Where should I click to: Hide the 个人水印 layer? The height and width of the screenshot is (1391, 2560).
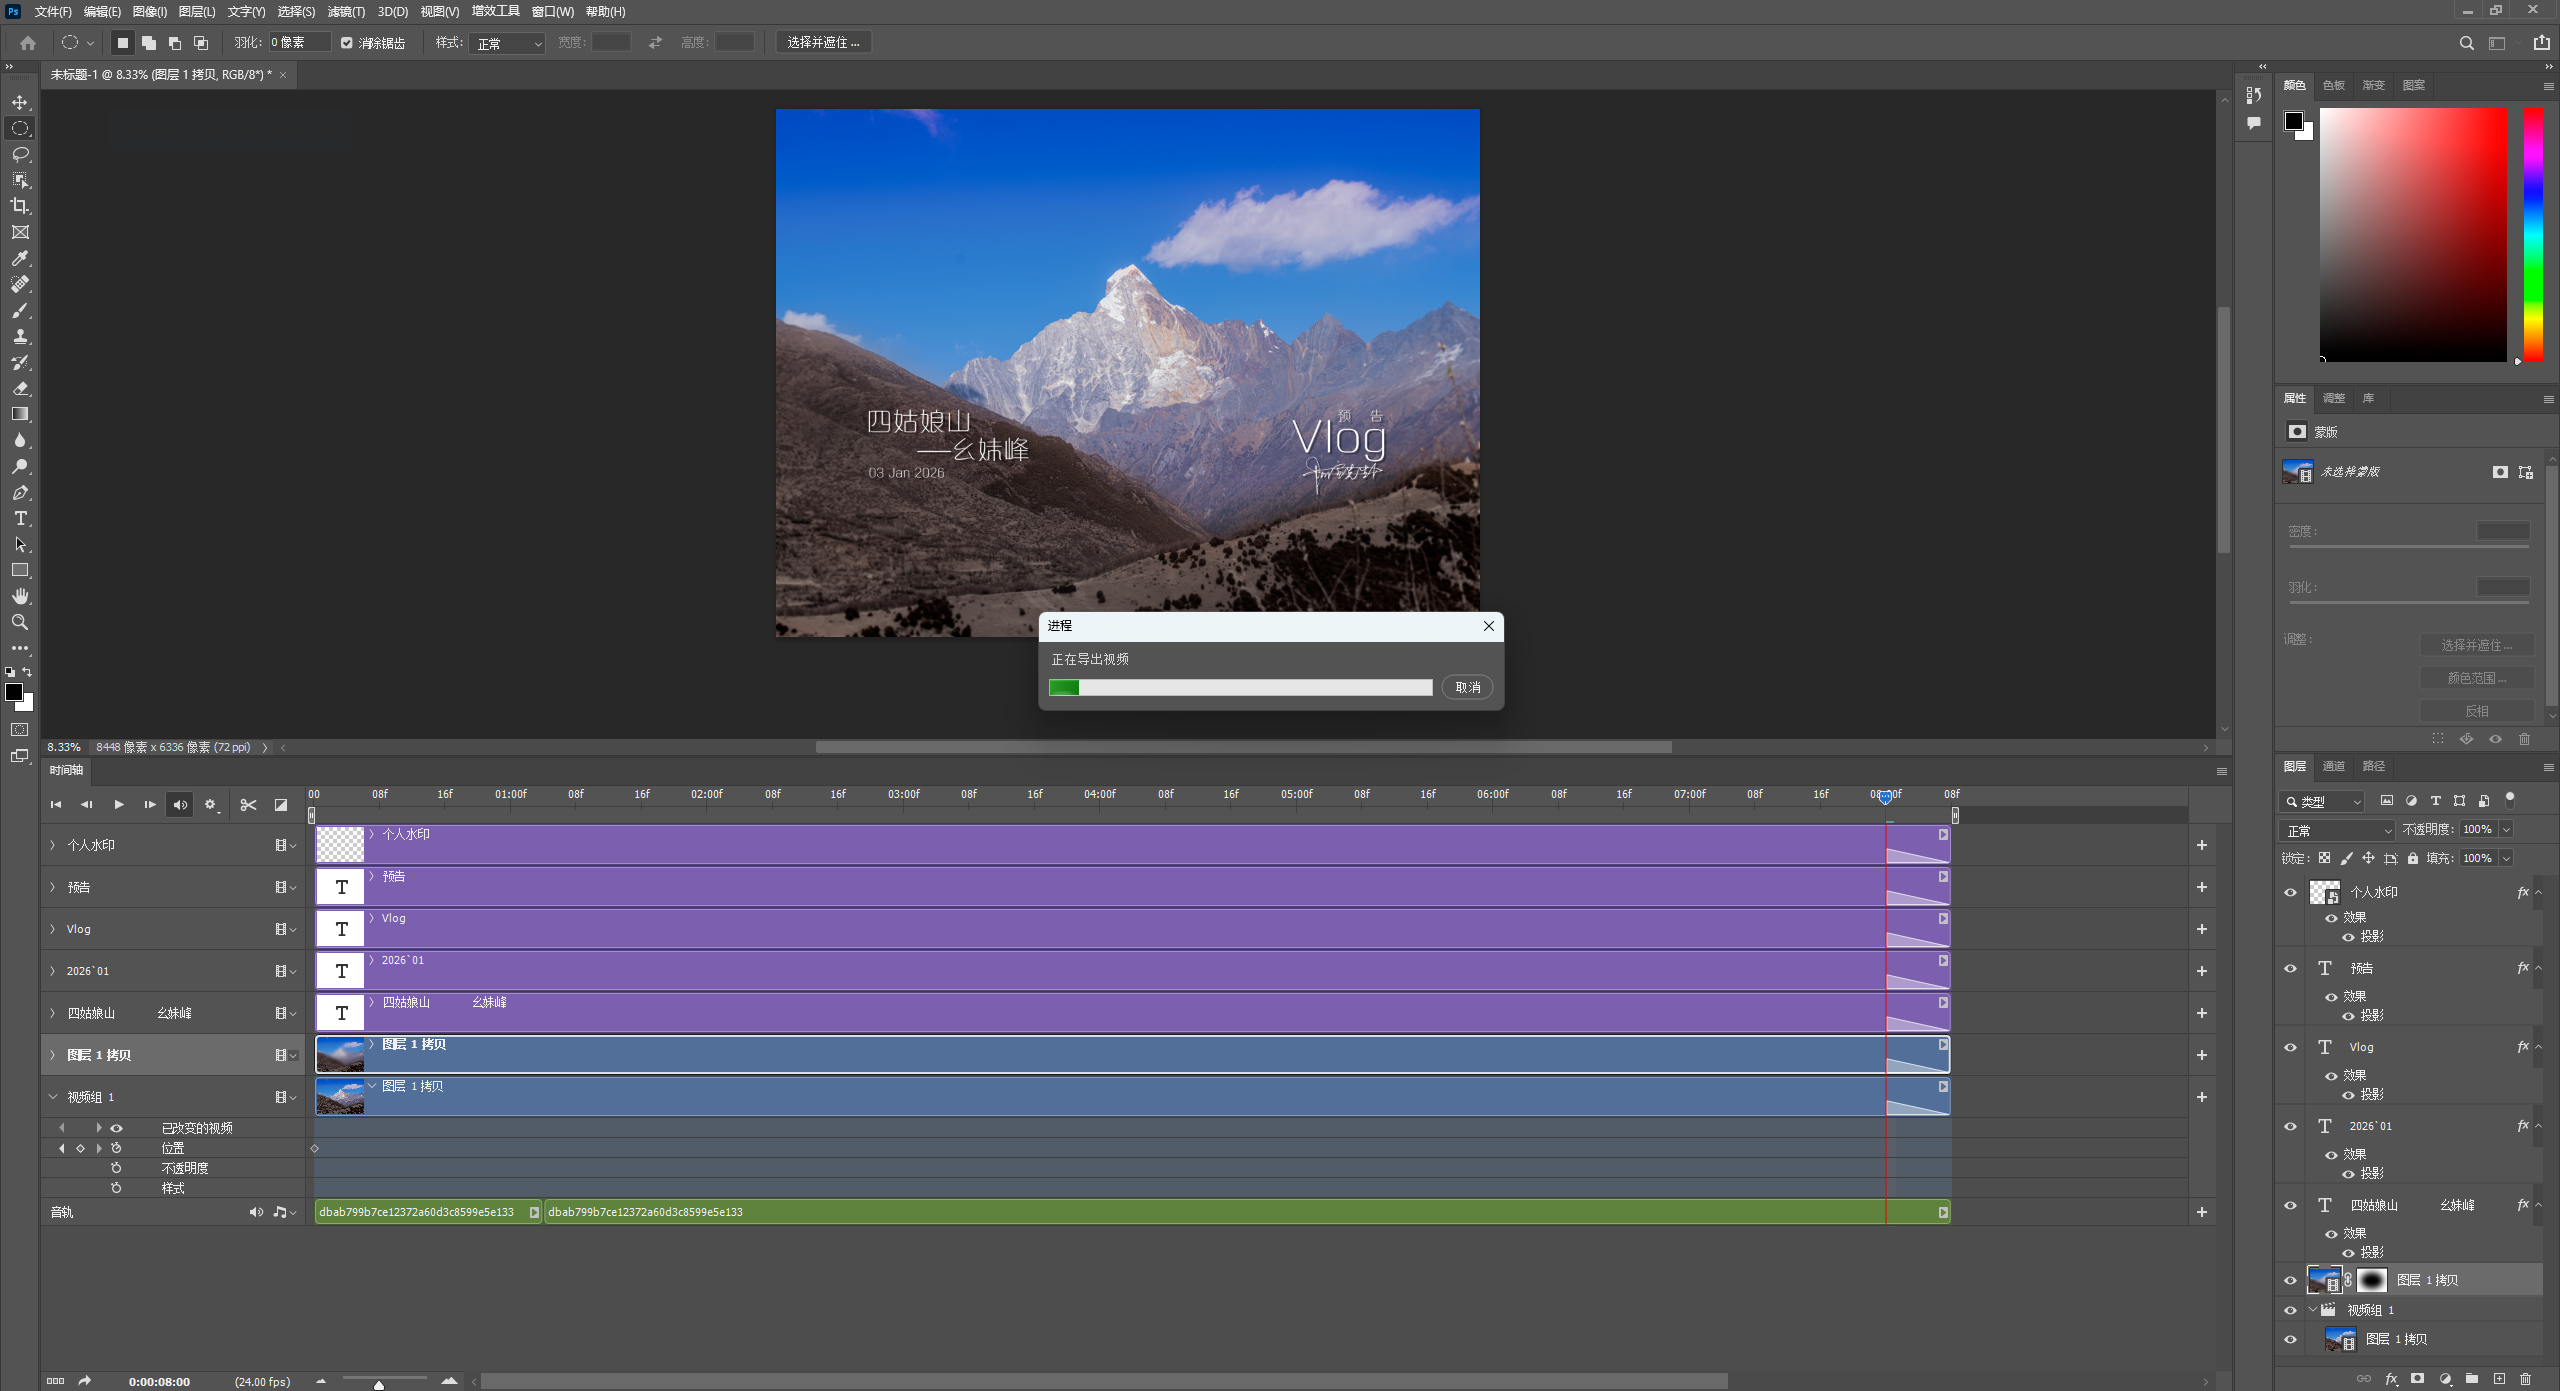click(2290, 892)
